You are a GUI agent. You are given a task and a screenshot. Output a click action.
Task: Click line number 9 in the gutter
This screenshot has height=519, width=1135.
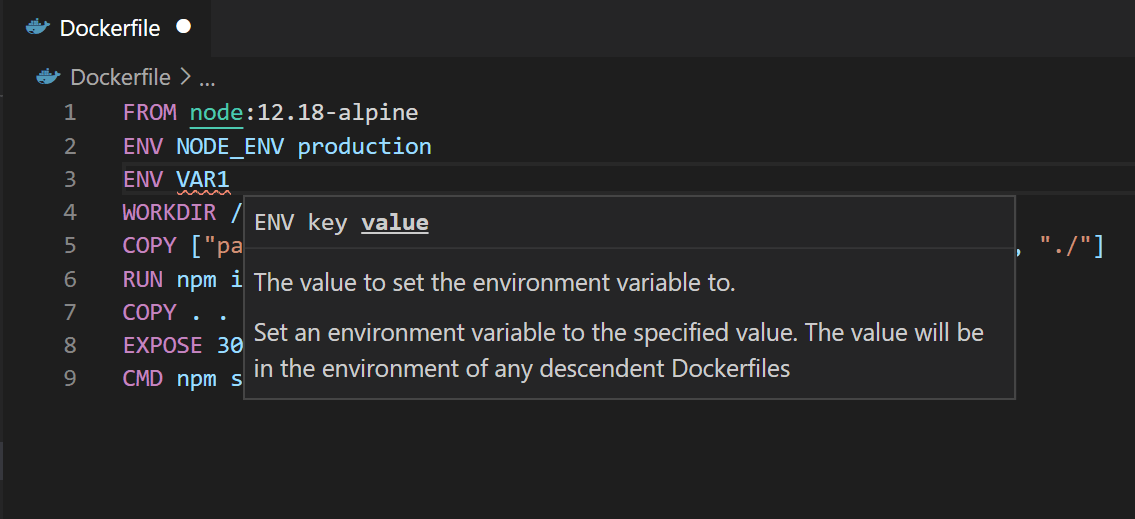(69, 379)
